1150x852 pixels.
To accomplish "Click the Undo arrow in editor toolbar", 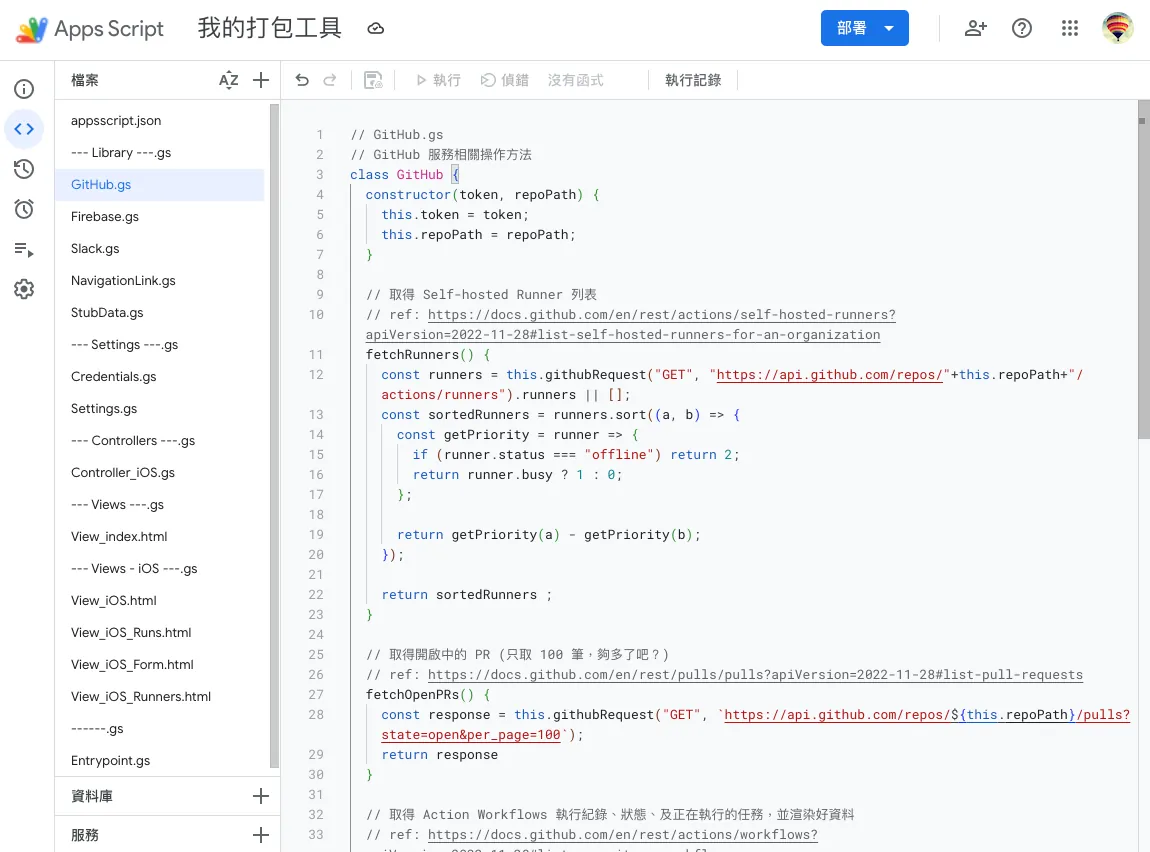I will (302, 80).
